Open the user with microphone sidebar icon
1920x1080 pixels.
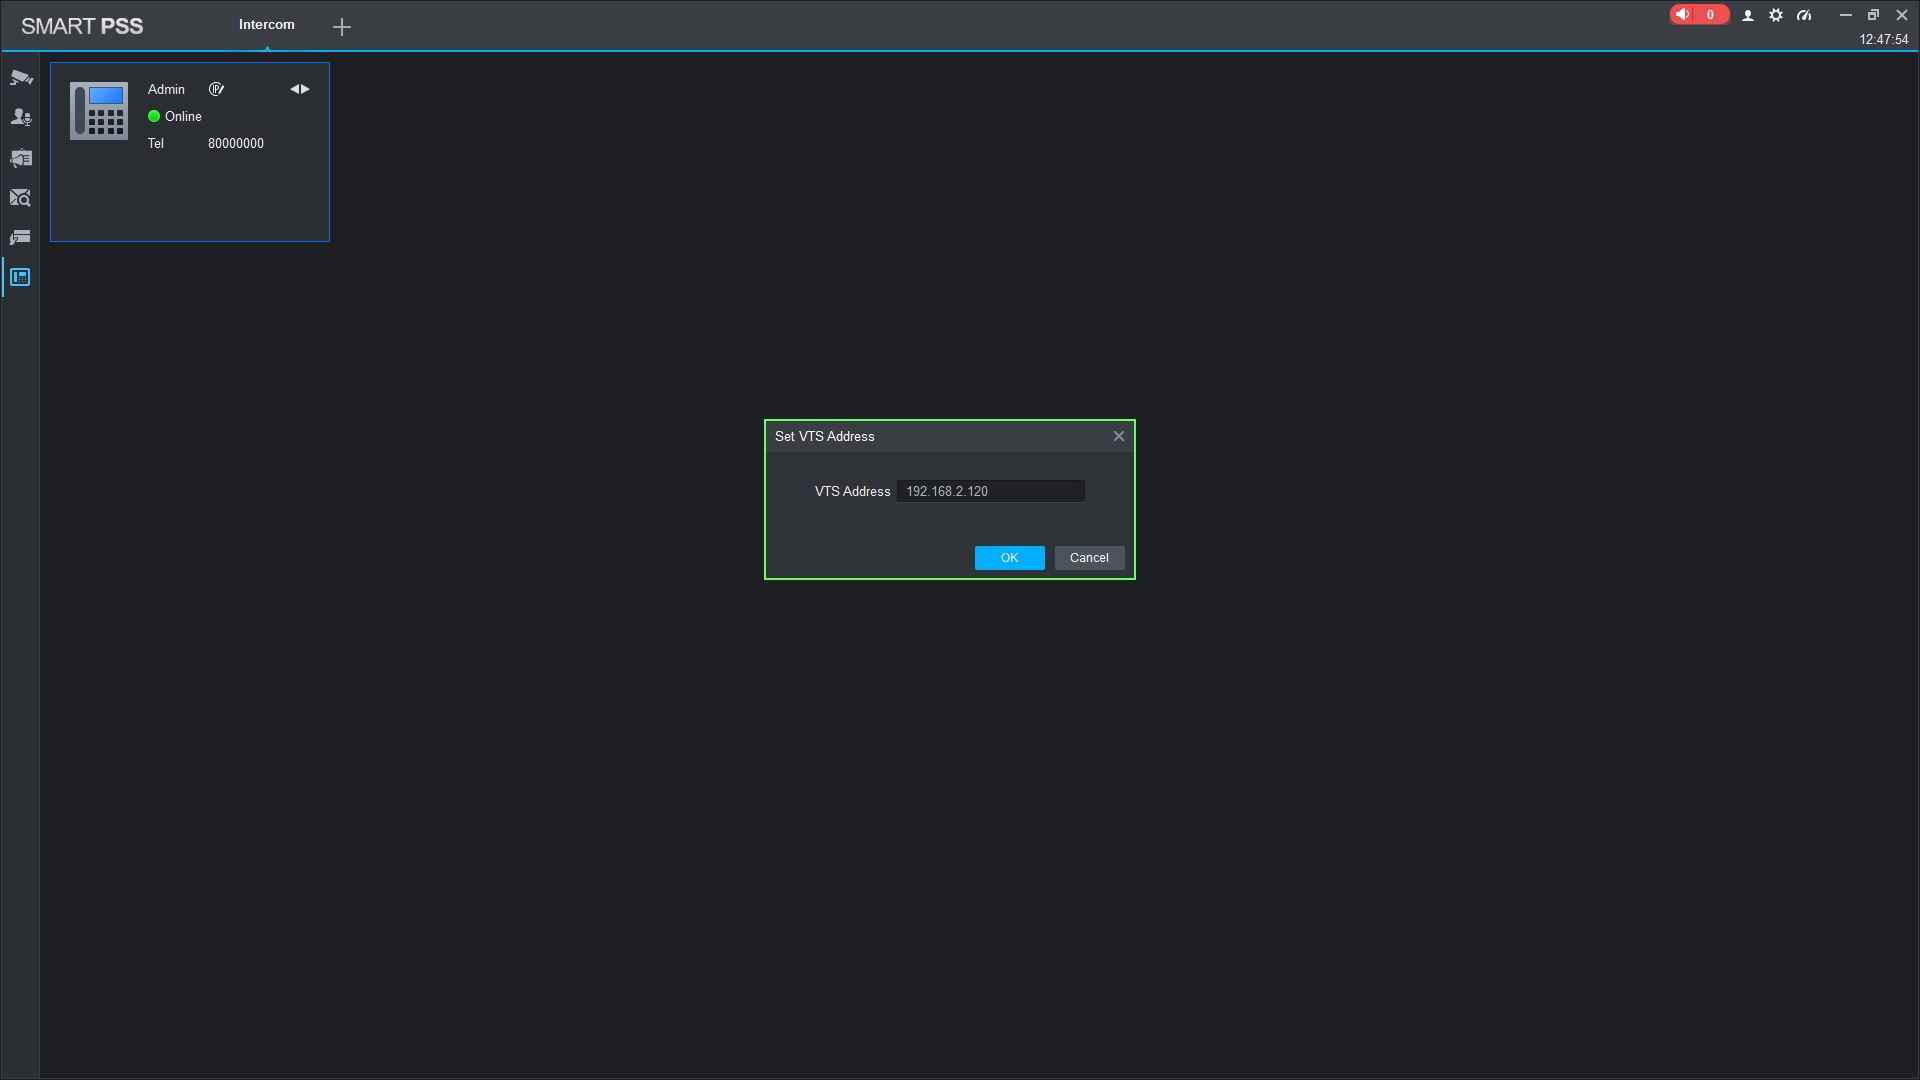pyautogui.click(x=21, y=118)
